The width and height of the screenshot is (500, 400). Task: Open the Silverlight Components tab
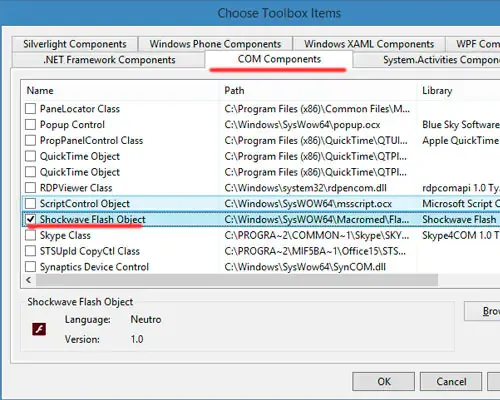point(75,44)
